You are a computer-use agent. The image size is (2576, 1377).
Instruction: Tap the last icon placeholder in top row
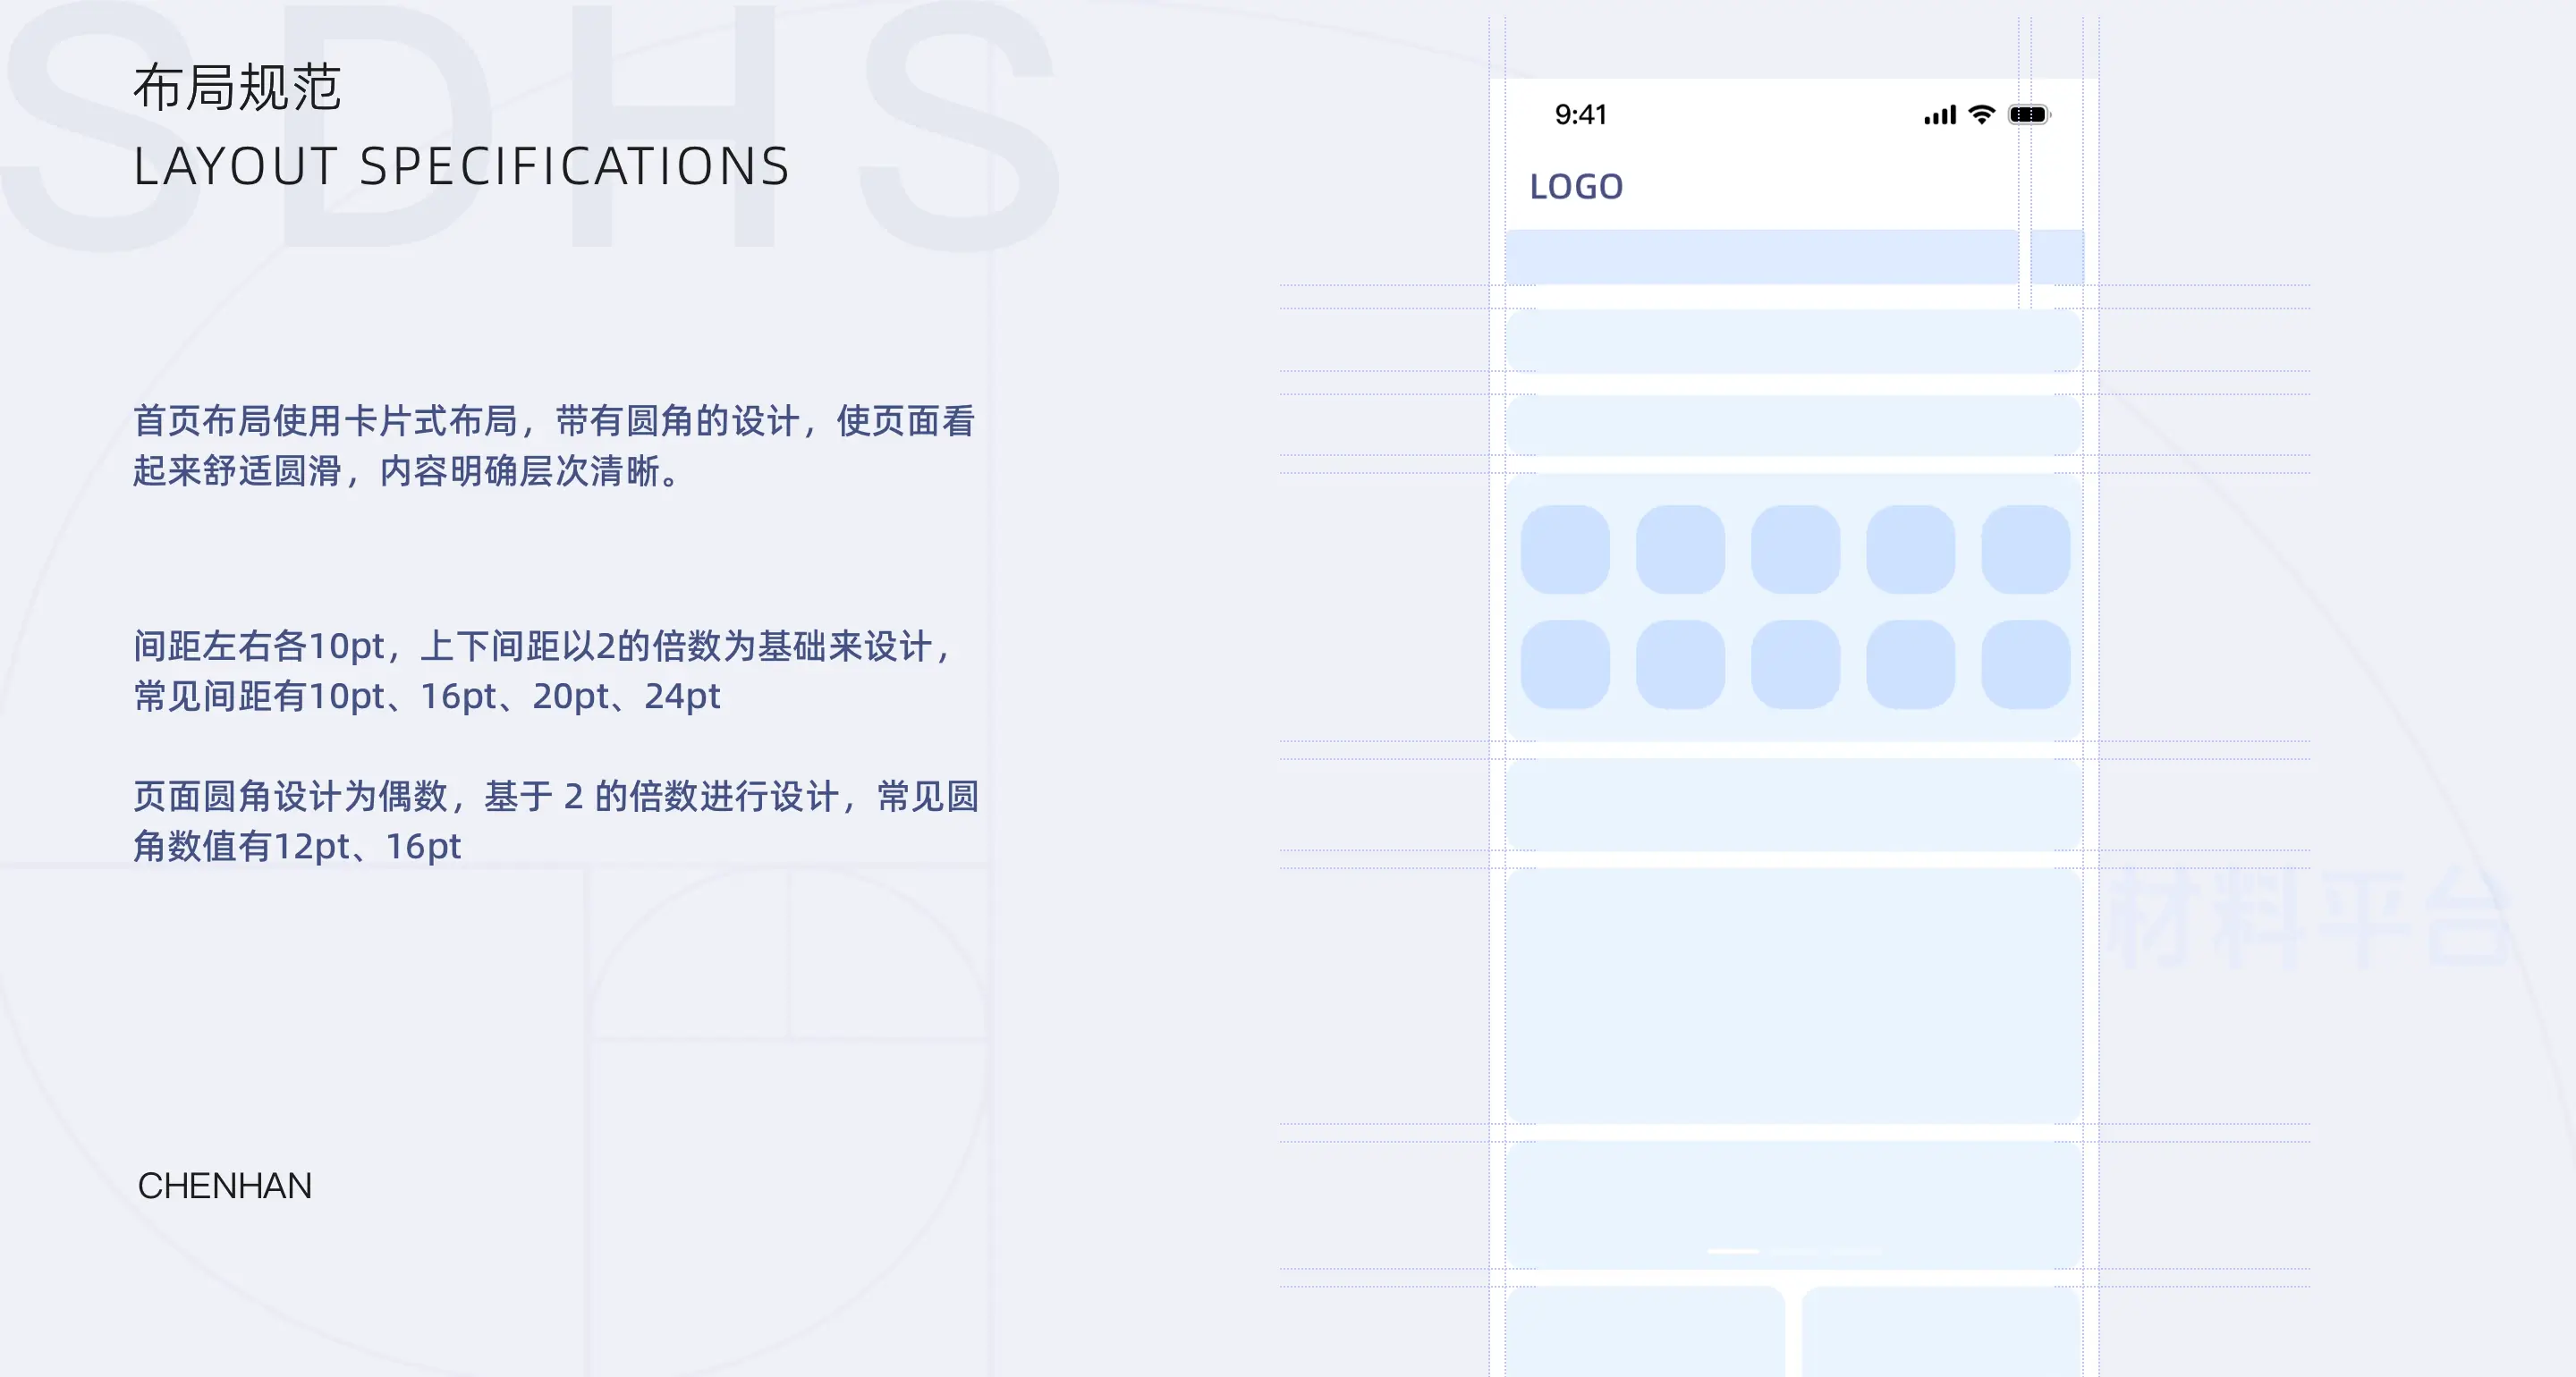click(2025, 549)
